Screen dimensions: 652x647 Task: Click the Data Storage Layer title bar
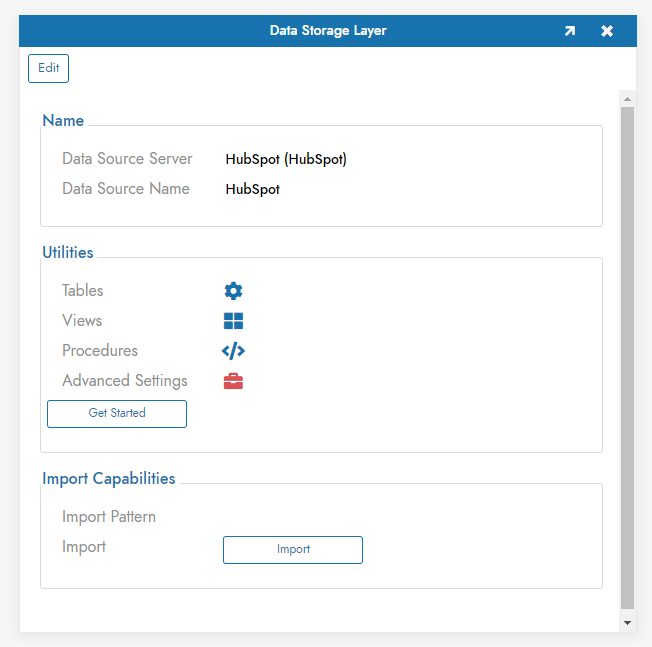pyautogui.click(x=328, y=31)
